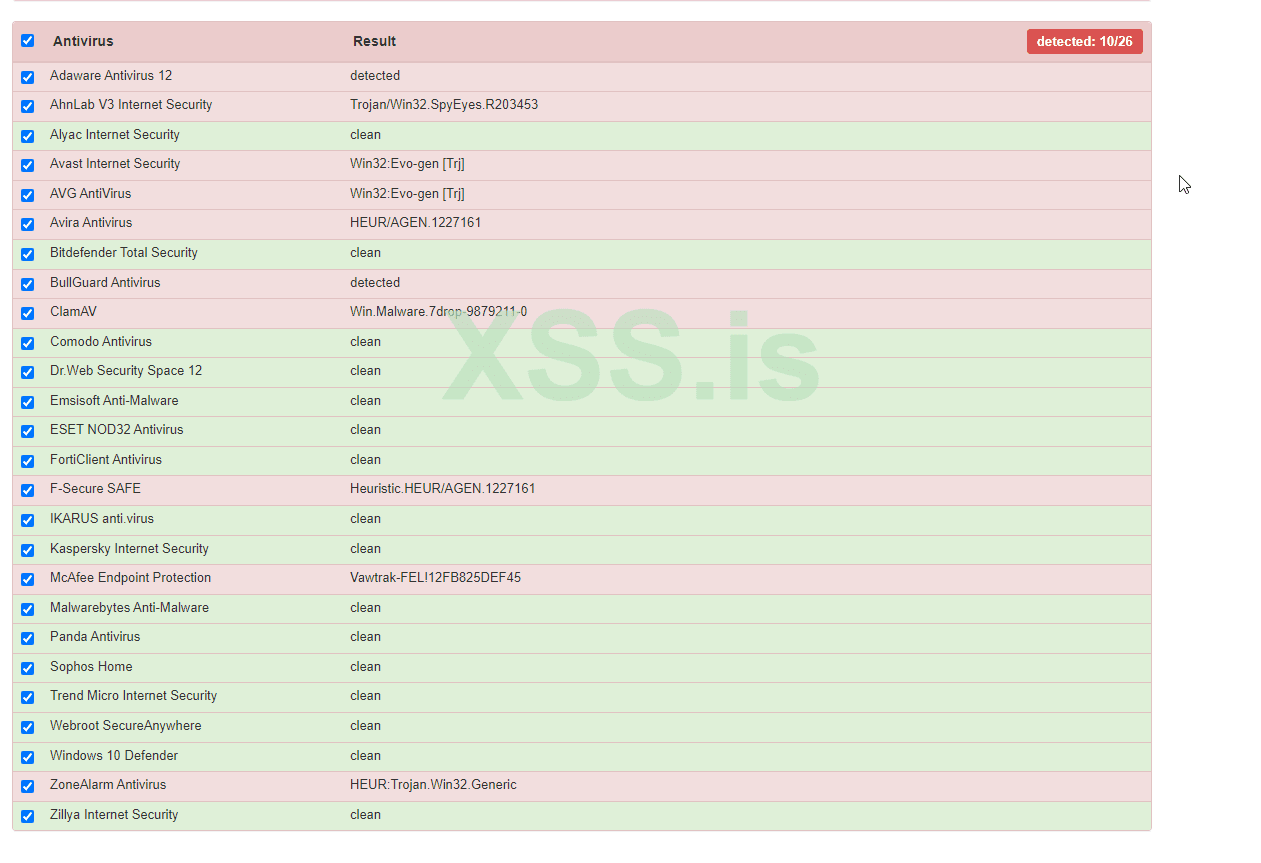Image resolution: width=1261 pixels, height=863 pixels.
Task: Toggle the FortiClient Antivirus checkbox
Action: [28, 461]
